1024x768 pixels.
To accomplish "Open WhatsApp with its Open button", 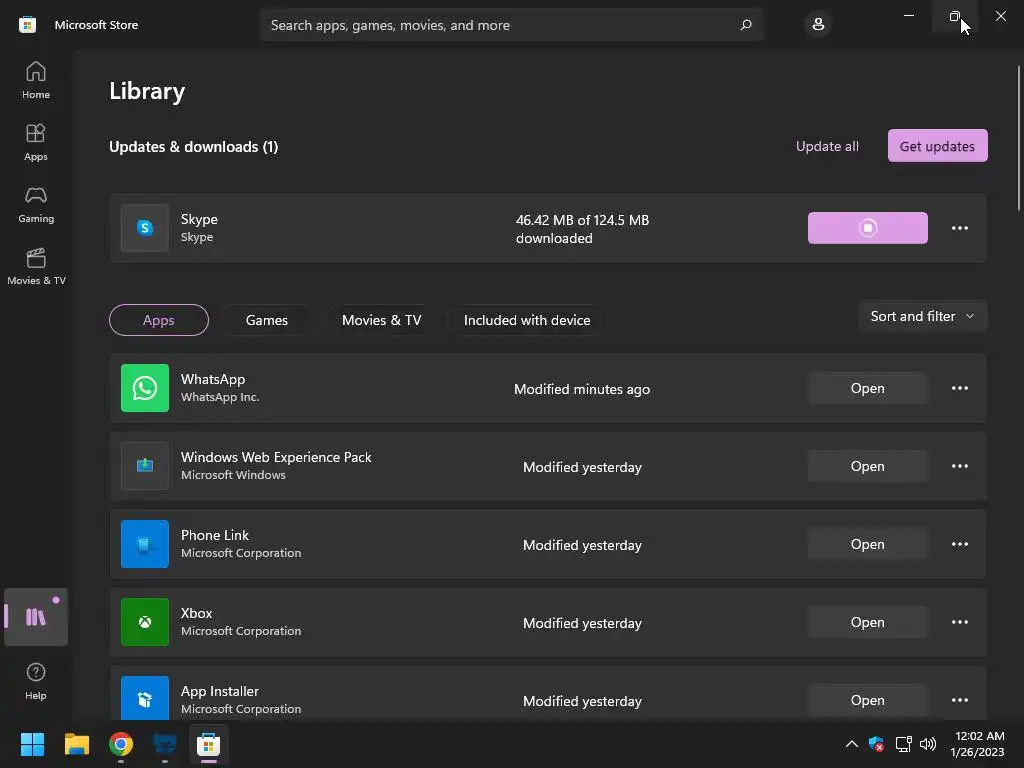I will pyautogui.click(x=867, y=388).
